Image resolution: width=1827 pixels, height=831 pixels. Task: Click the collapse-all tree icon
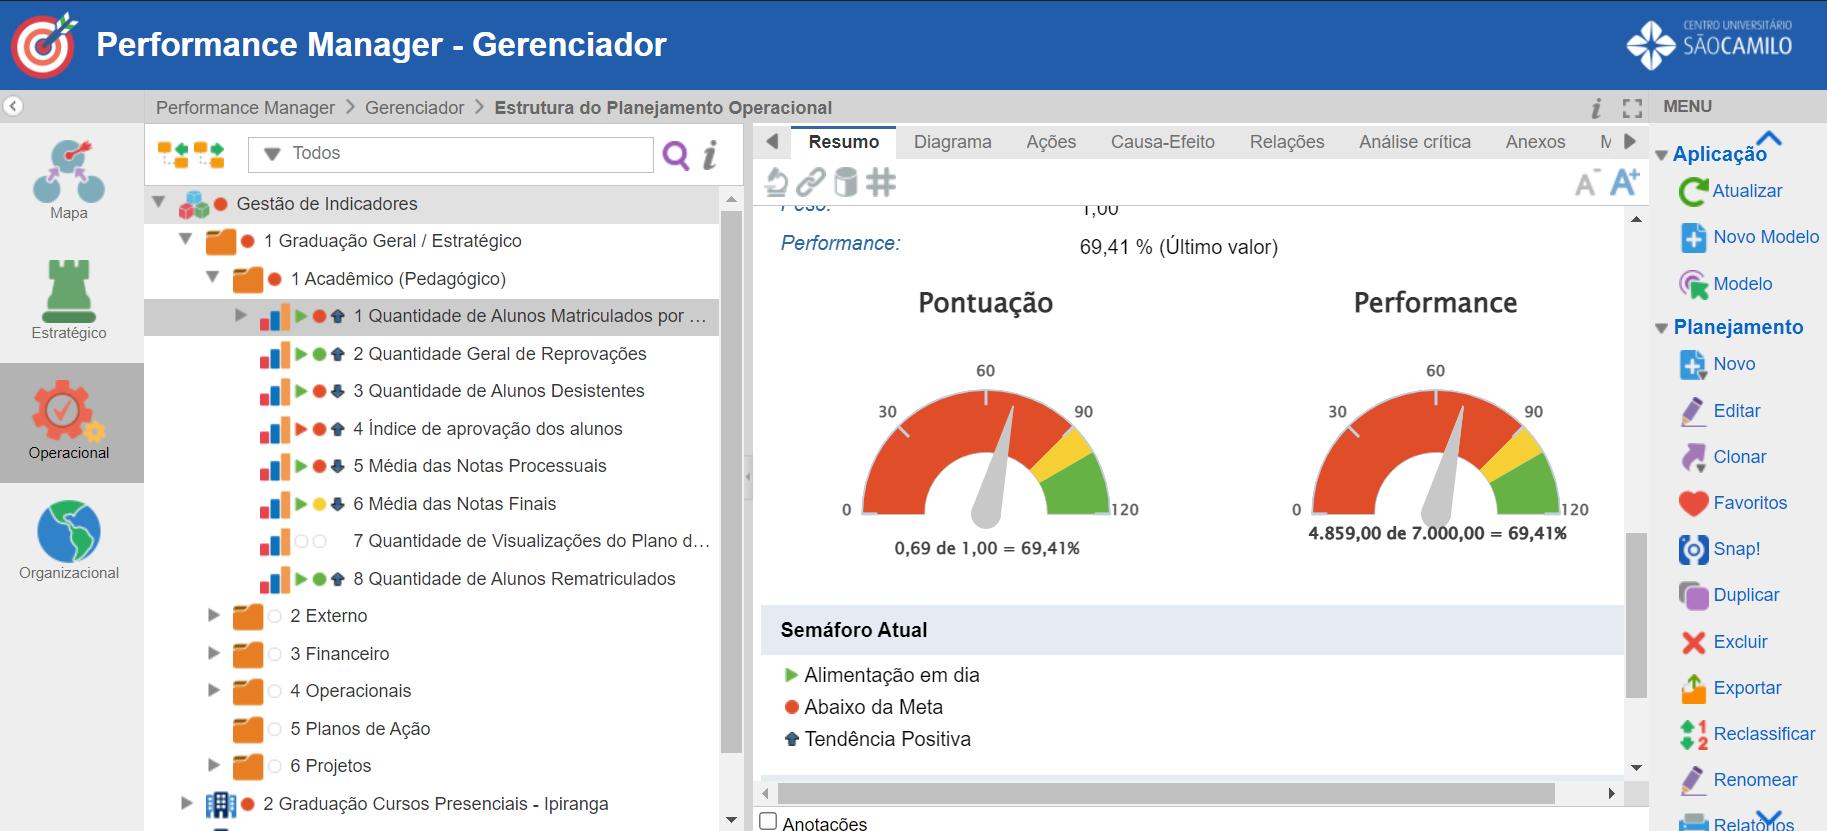[209, 154]
